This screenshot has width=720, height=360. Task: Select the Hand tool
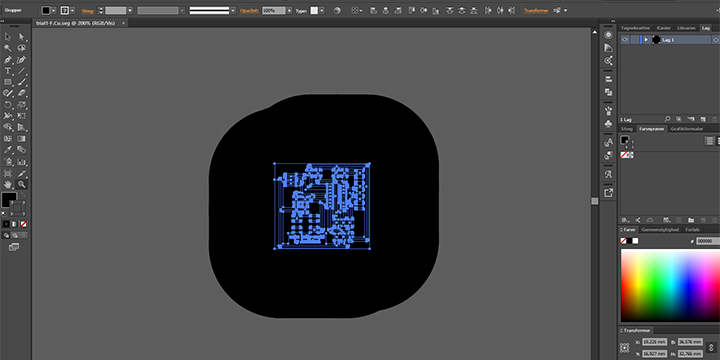coord(8,184)
